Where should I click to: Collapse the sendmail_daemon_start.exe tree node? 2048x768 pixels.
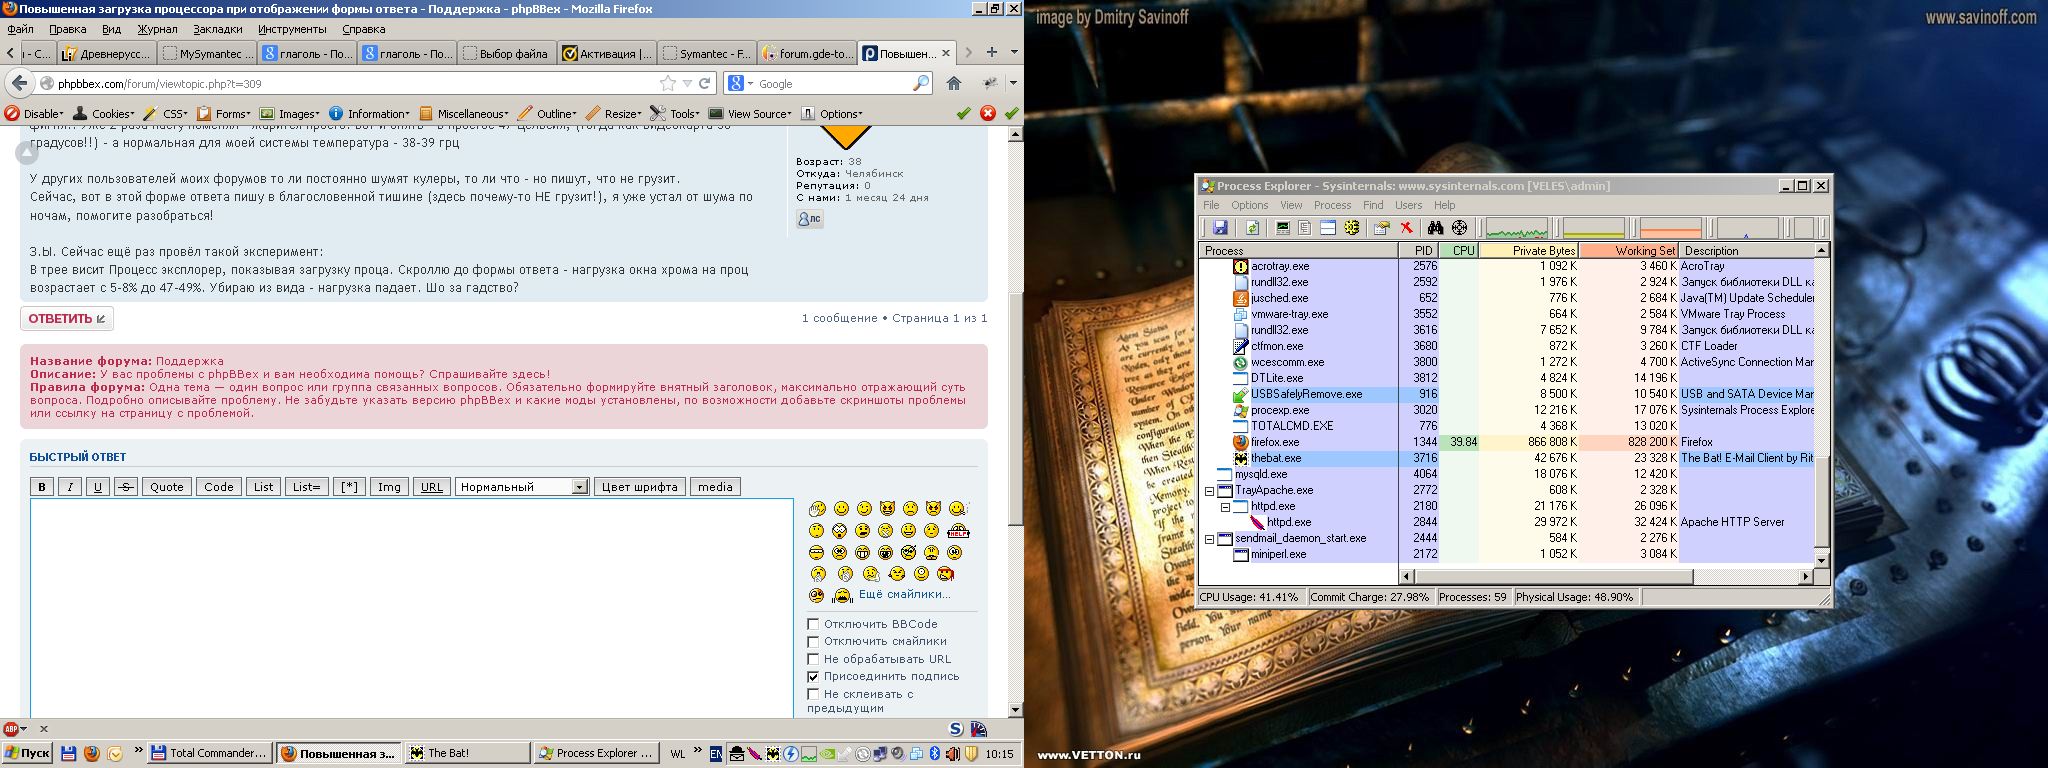point(1209,539)
